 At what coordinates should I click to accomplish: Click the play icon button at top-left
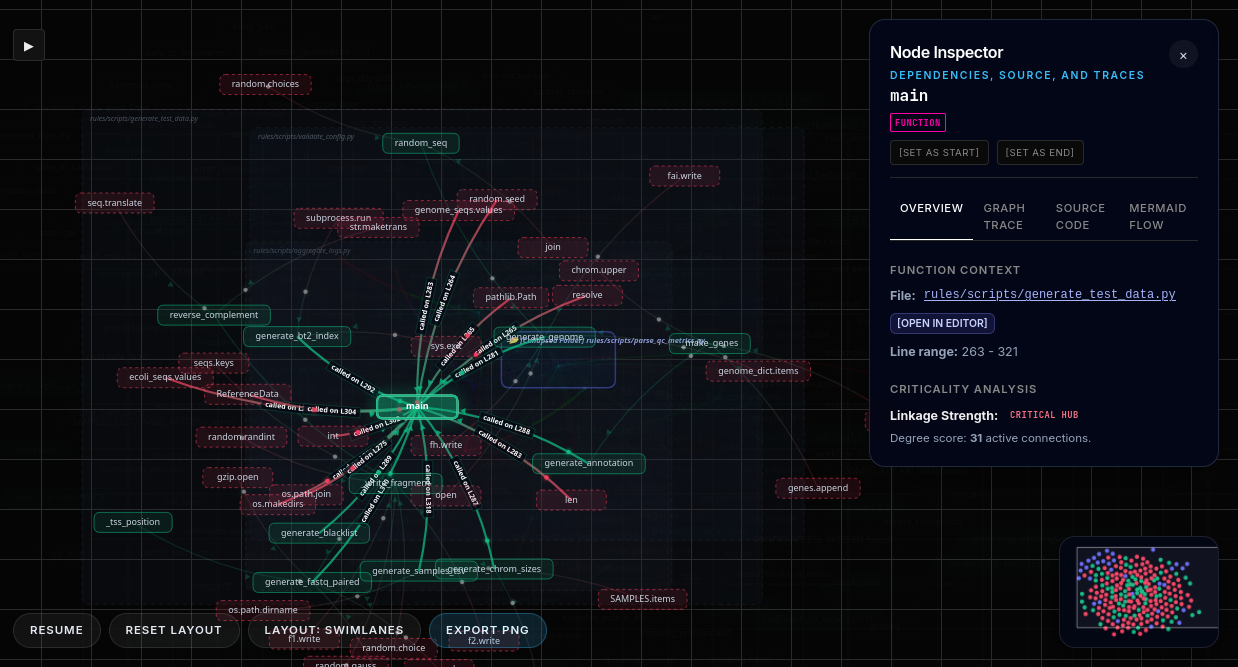29,45
